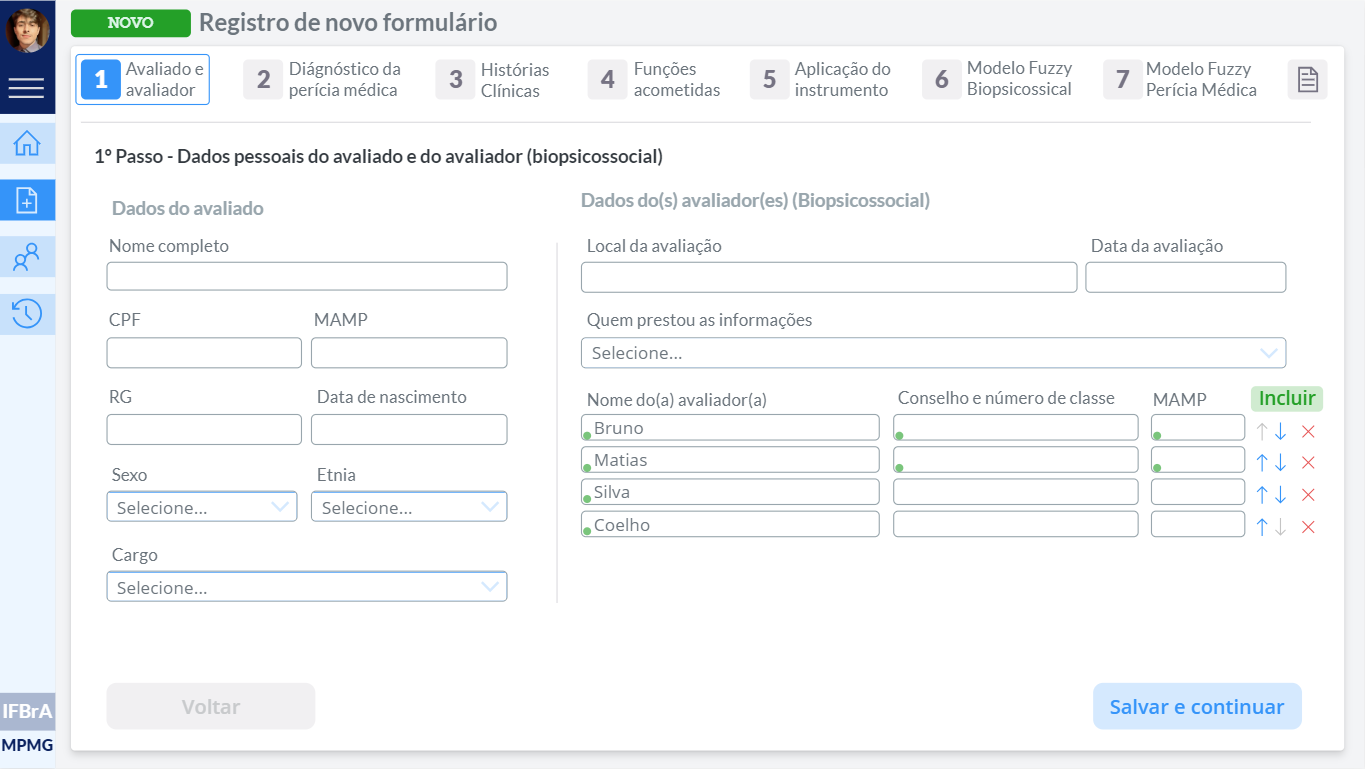Click the Local da avaliação field
Image resolution: width=1365 pixels, height=769 pixels.
pos(829,277)
